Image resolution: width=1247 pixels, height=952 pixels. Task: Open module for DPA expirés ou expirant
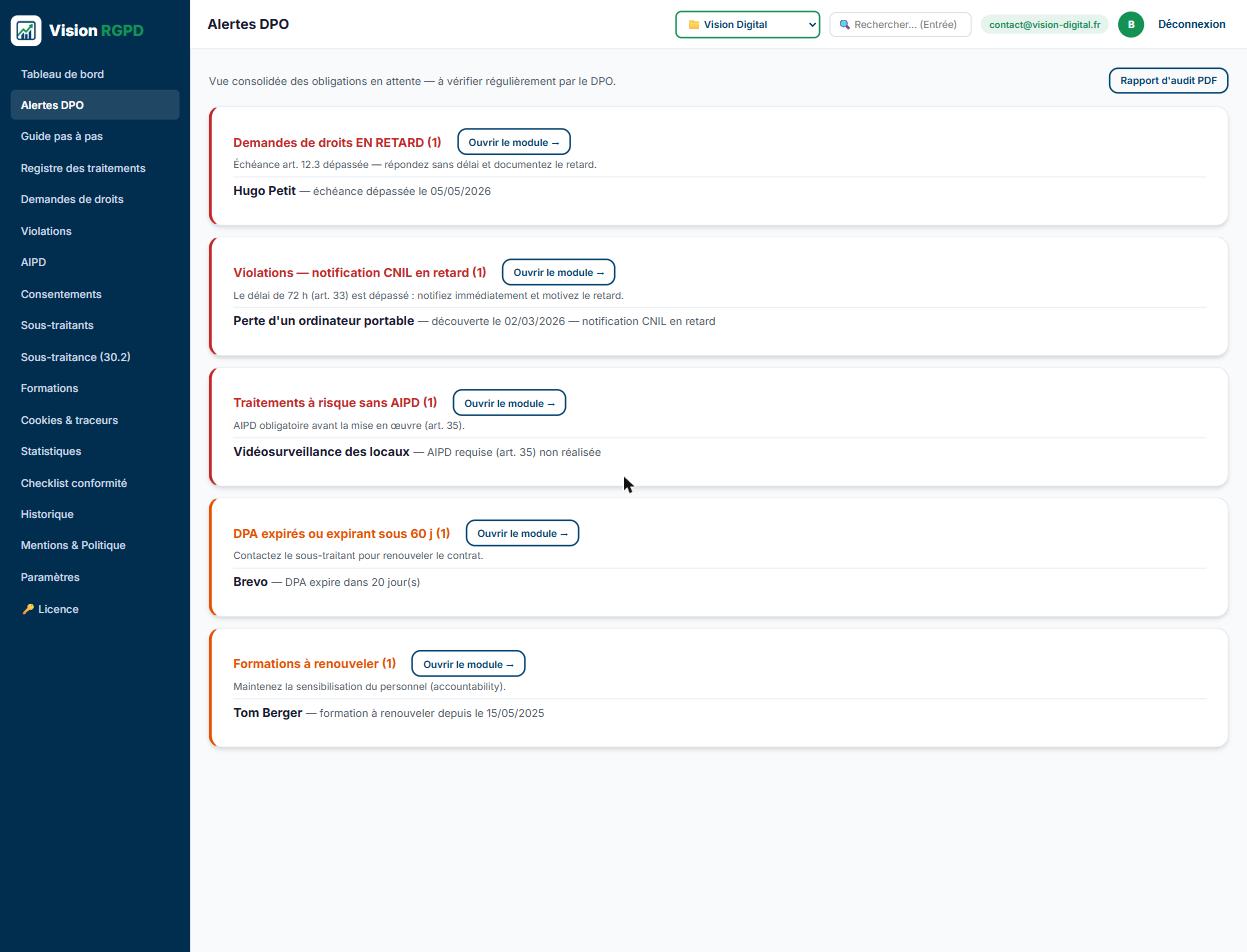point(522,533)
